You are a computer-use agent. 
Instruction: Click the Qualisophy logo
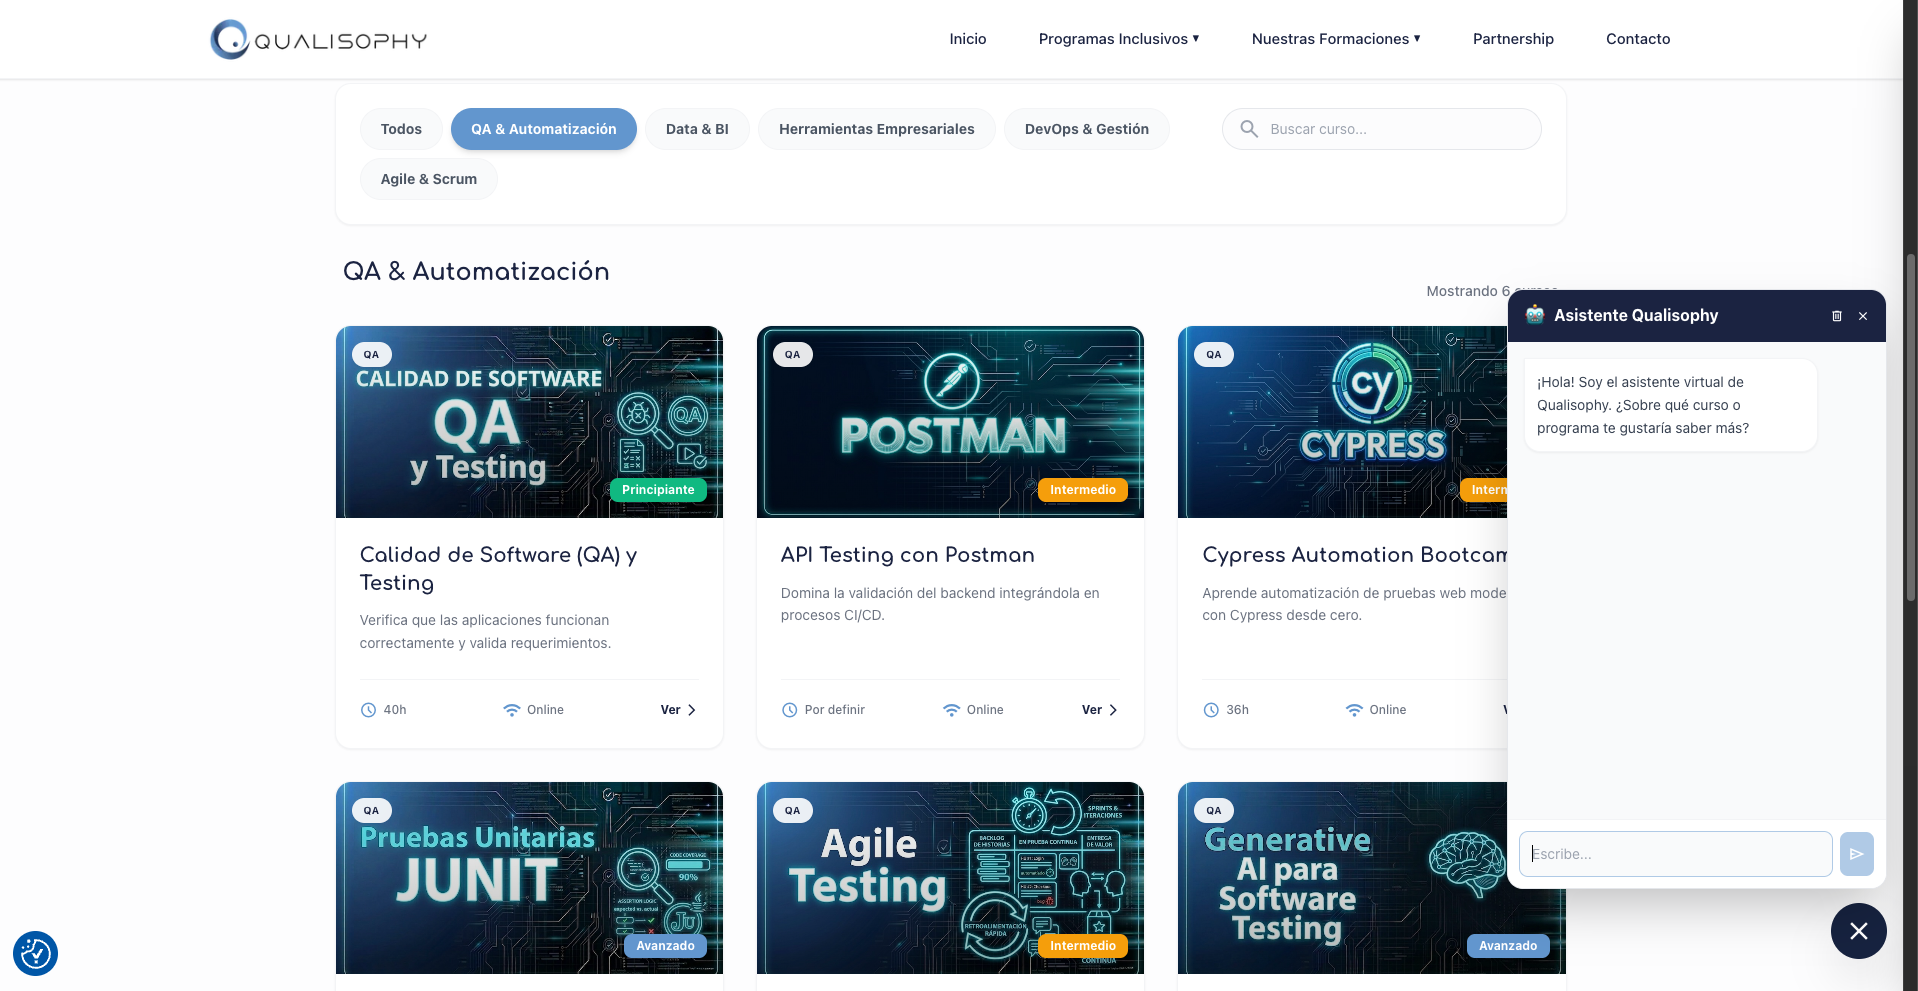pyautogui.click(x=319, y=40)
